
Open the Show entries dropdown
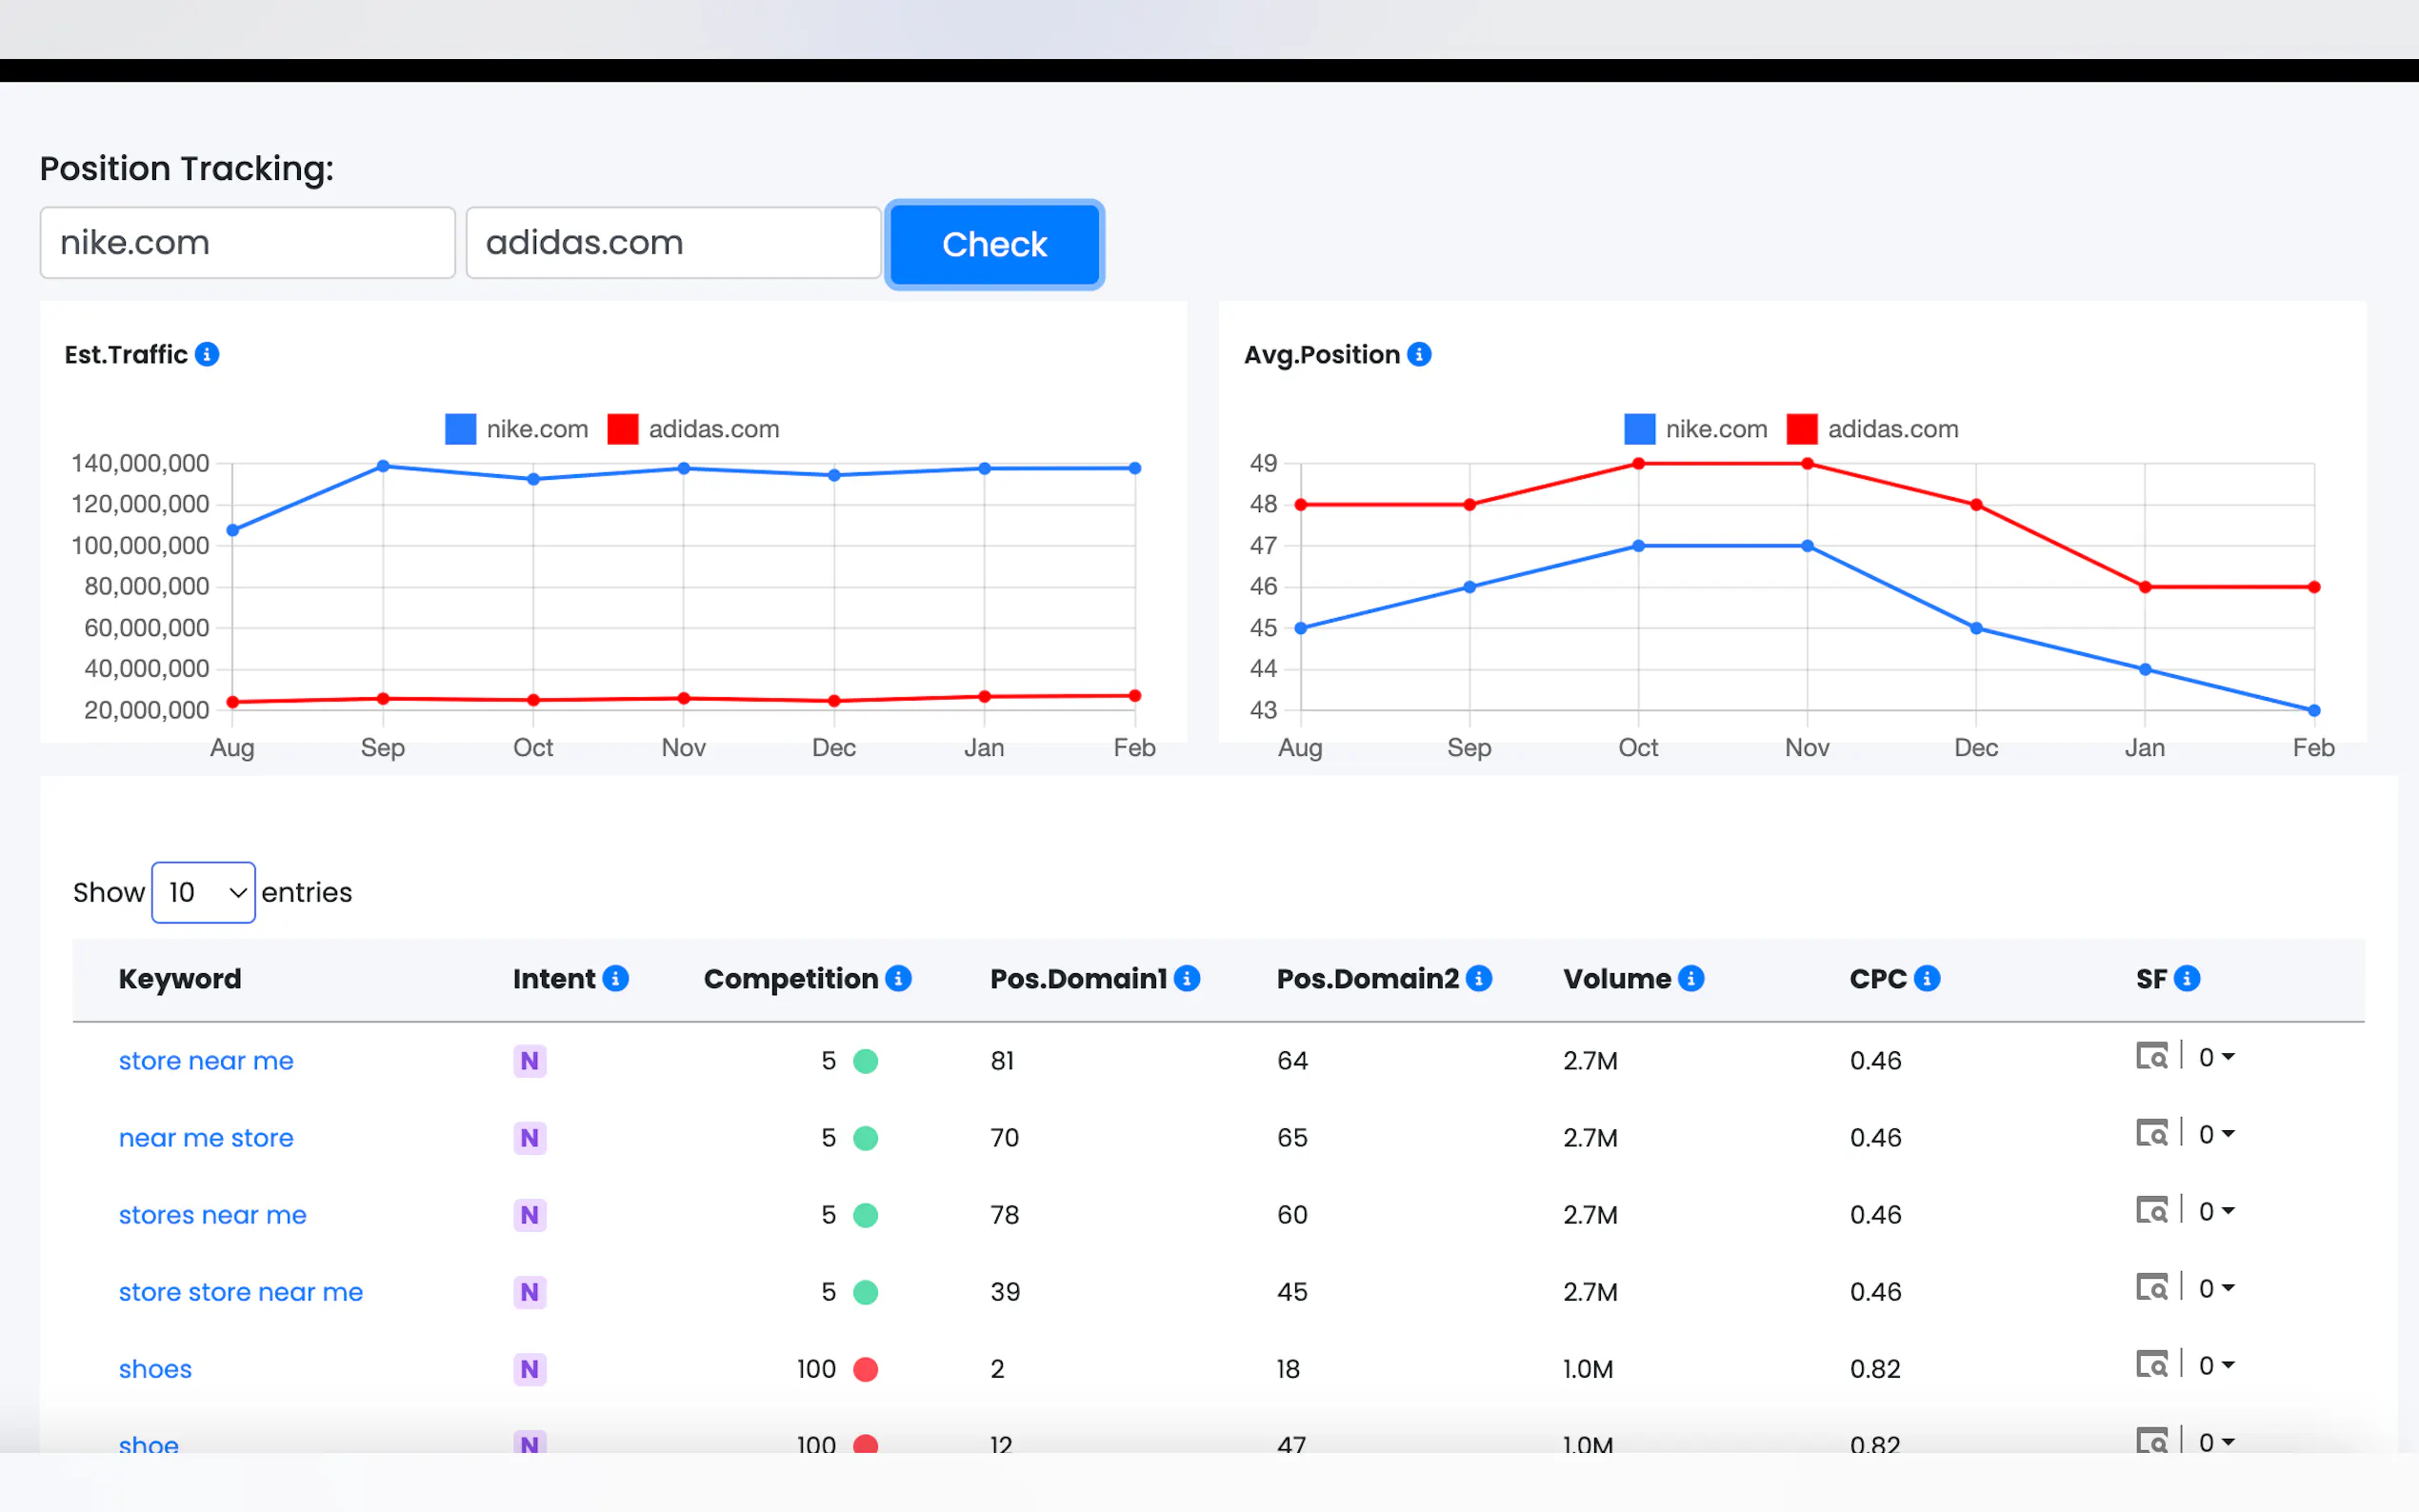pos(204,892)
